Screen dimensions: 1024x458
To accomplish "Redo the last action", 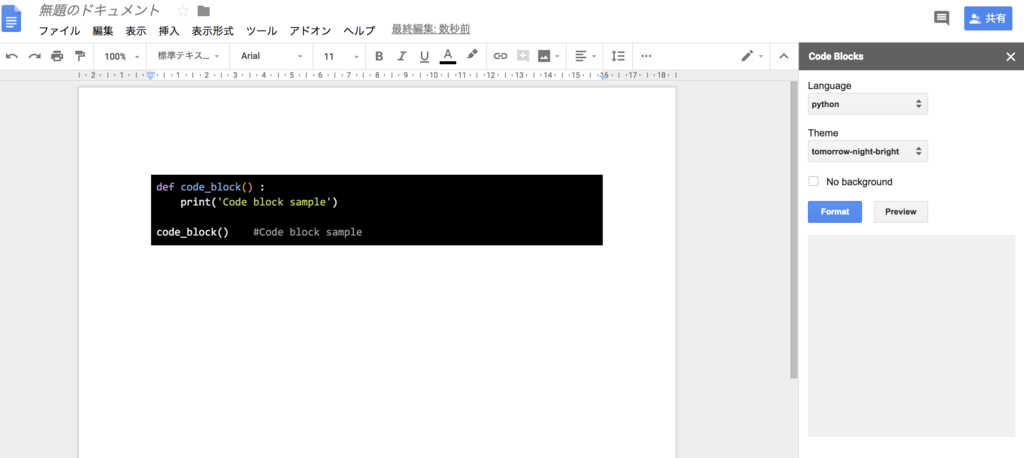I will pos(35,56).
